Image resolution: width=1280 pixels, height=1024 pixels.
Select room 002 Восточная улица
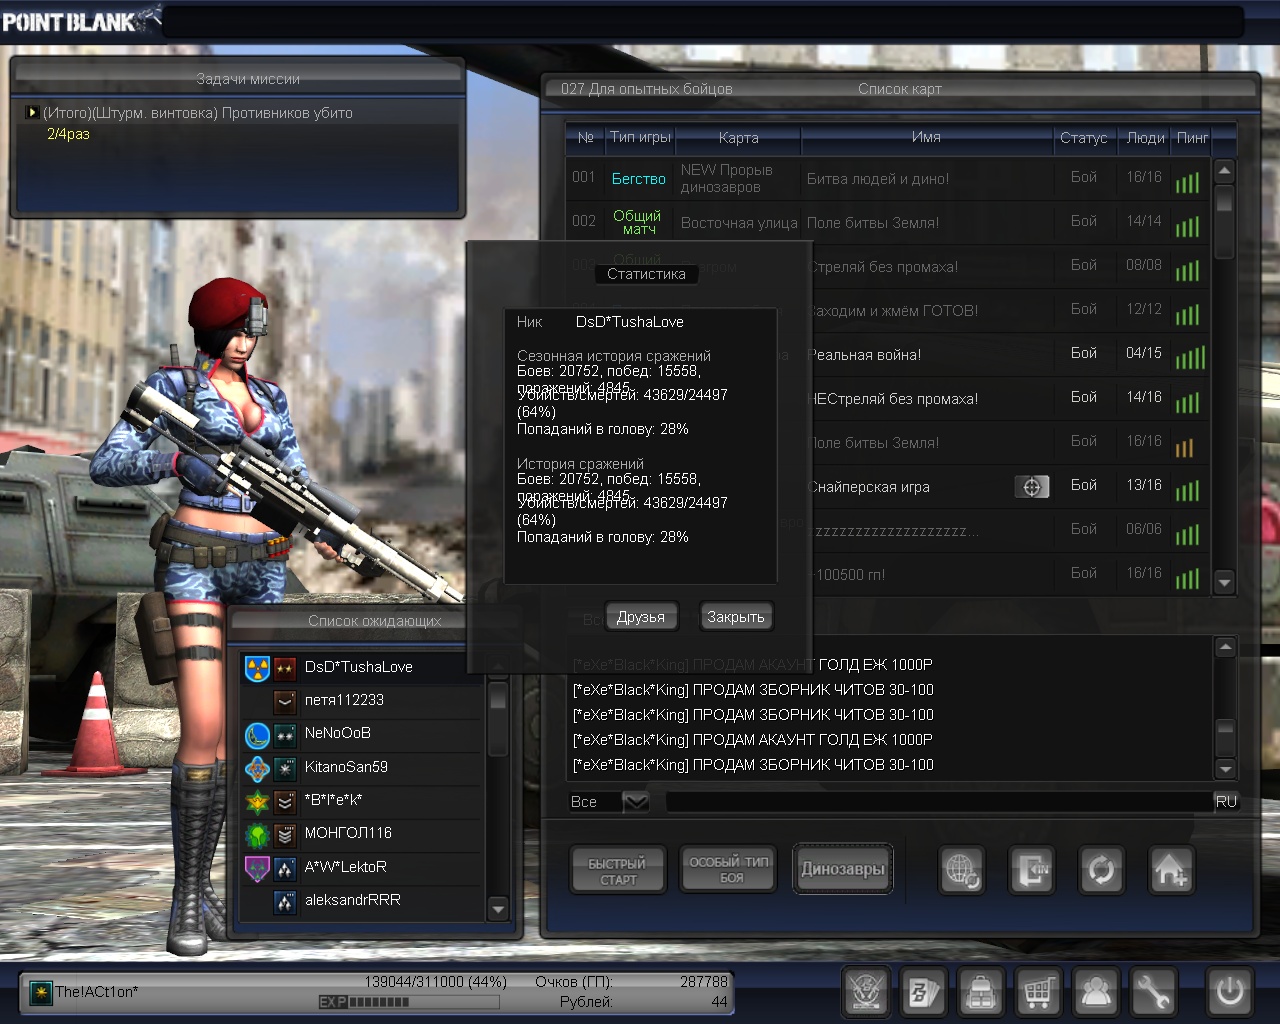887,222
